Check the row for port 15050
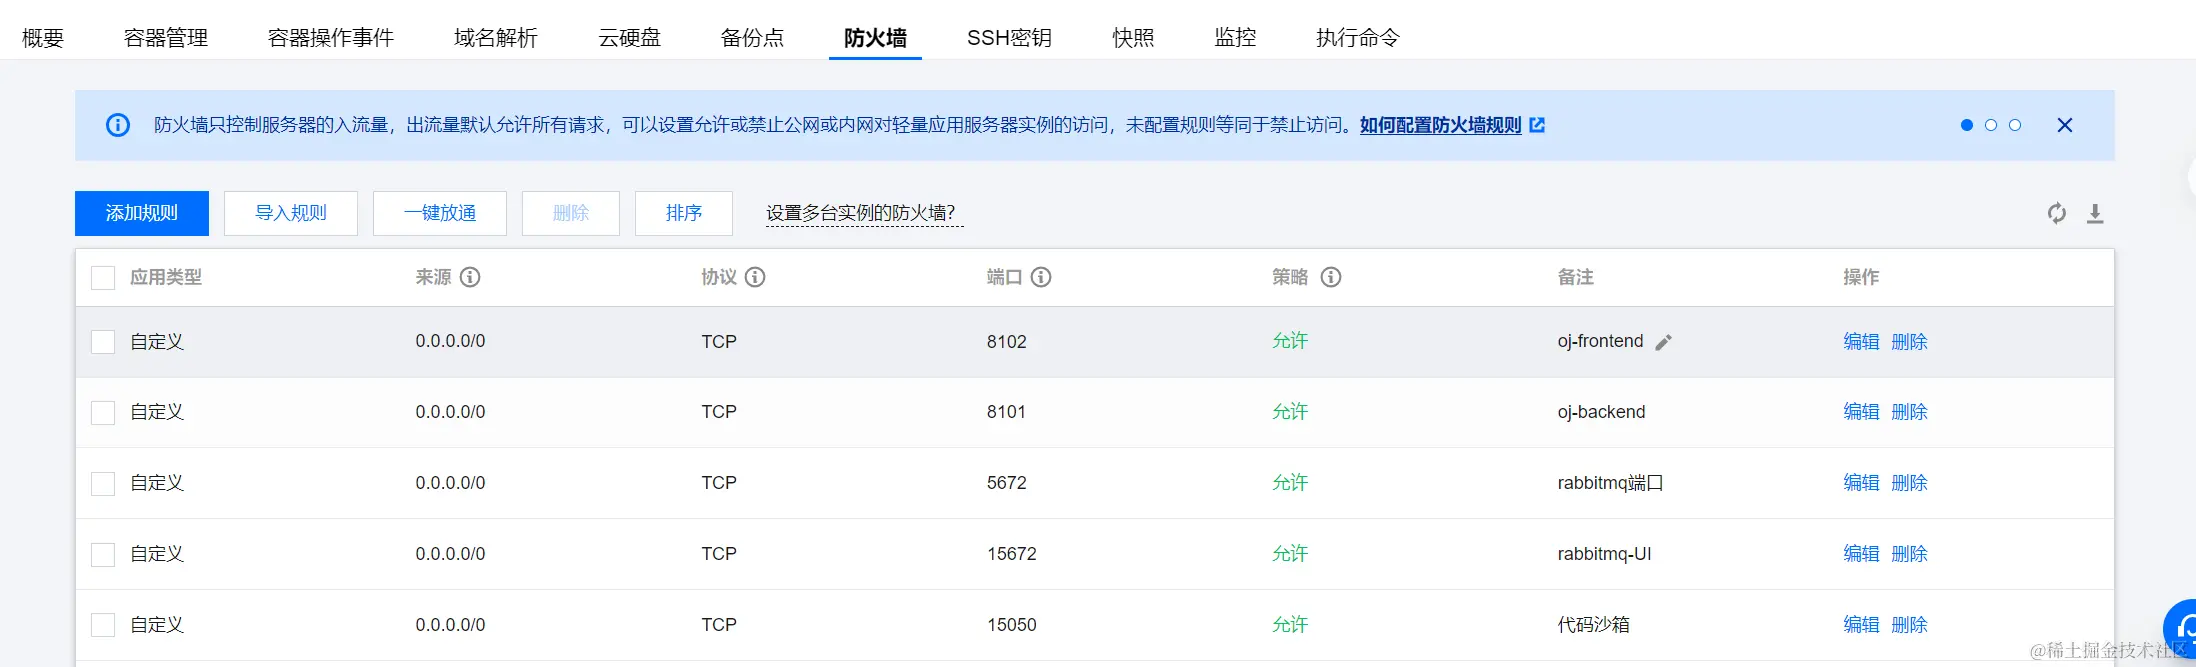 click(103, 625)
